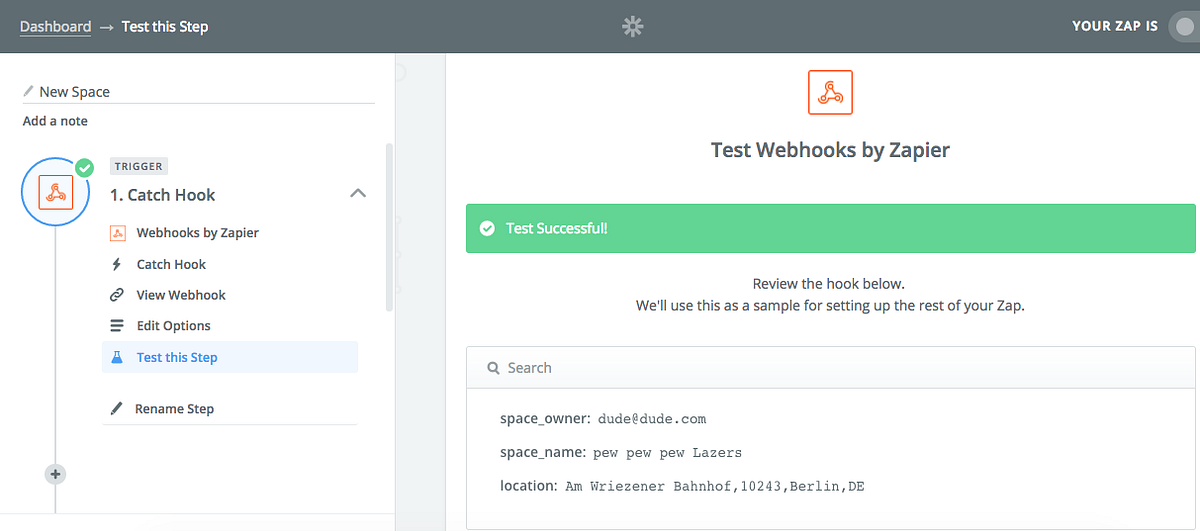Screen dimensions: 1200x531
Task: Click the Catch Hook trigger webhook circle icon
Action: (56, 191)
